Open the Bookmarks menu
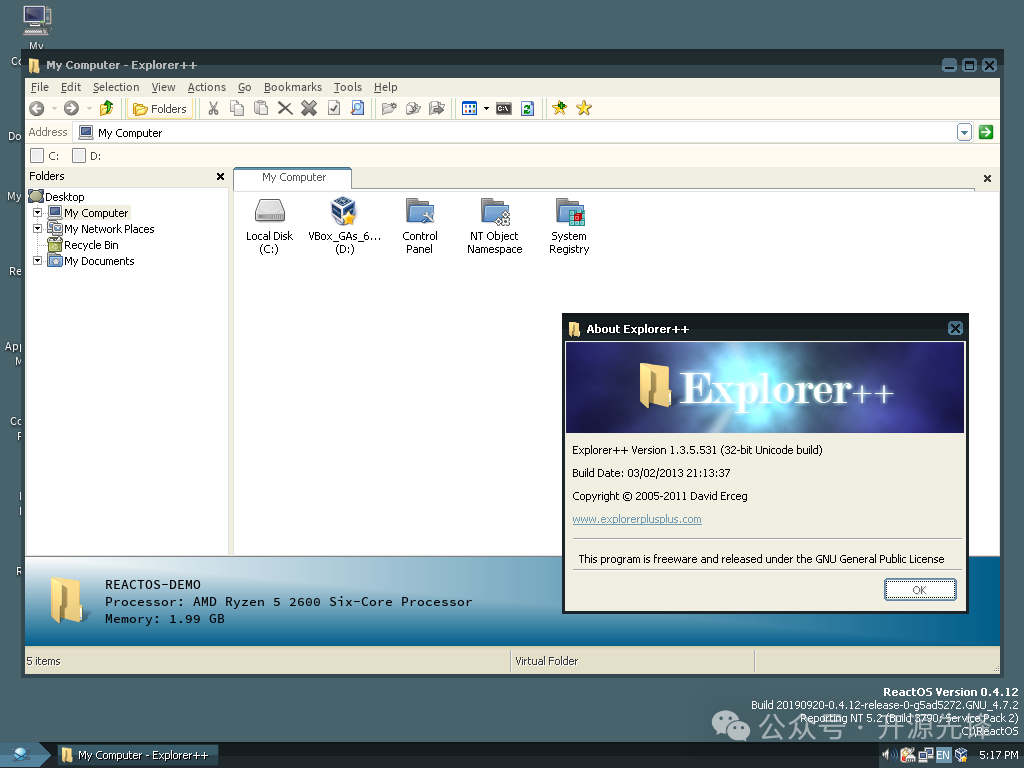This screenshot has height=768, width=1024. (x=293, y=87)
